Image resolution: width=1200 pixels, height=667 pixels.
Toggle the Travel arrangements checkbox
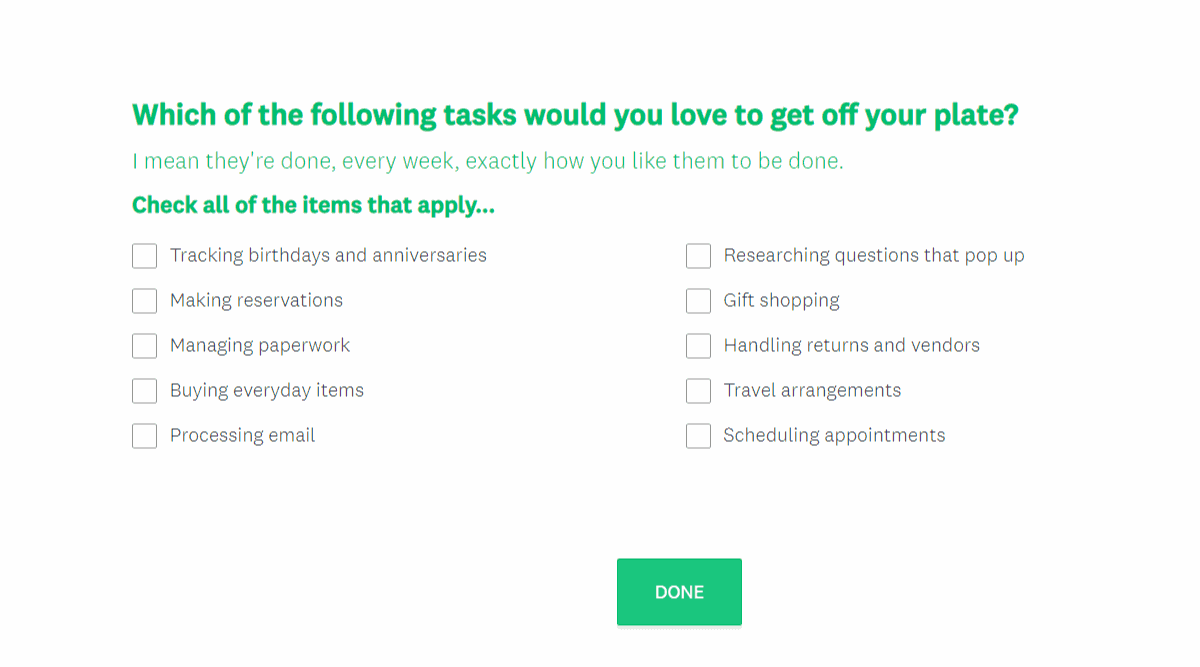[698, 391]
